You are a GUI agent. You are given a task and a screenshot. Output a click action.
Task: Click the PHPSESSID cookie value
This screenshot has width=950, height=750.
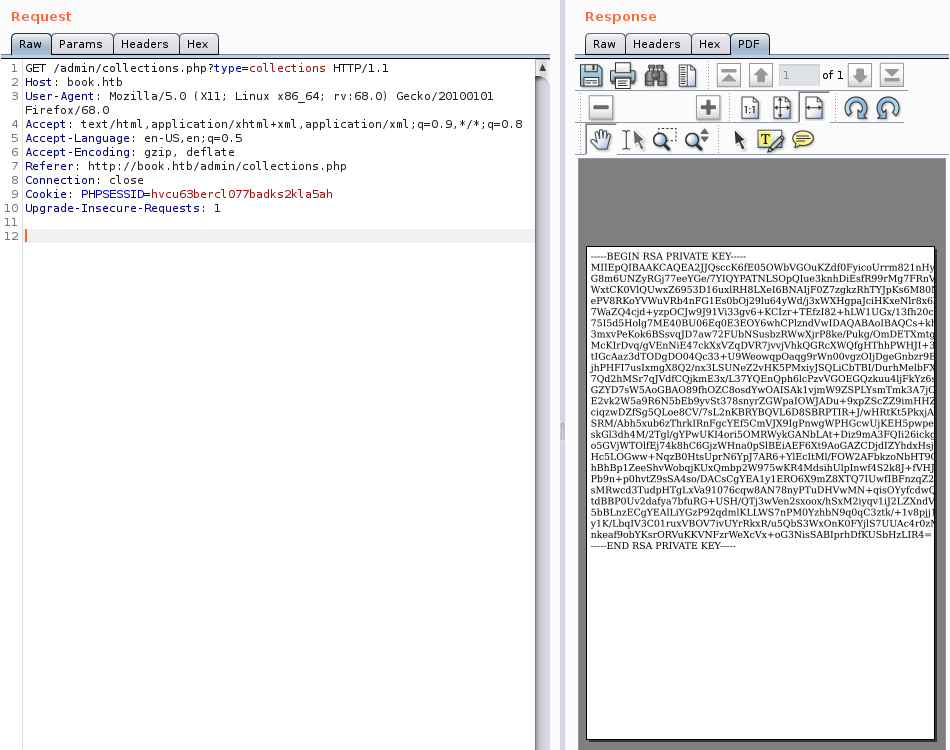[242, 194]
